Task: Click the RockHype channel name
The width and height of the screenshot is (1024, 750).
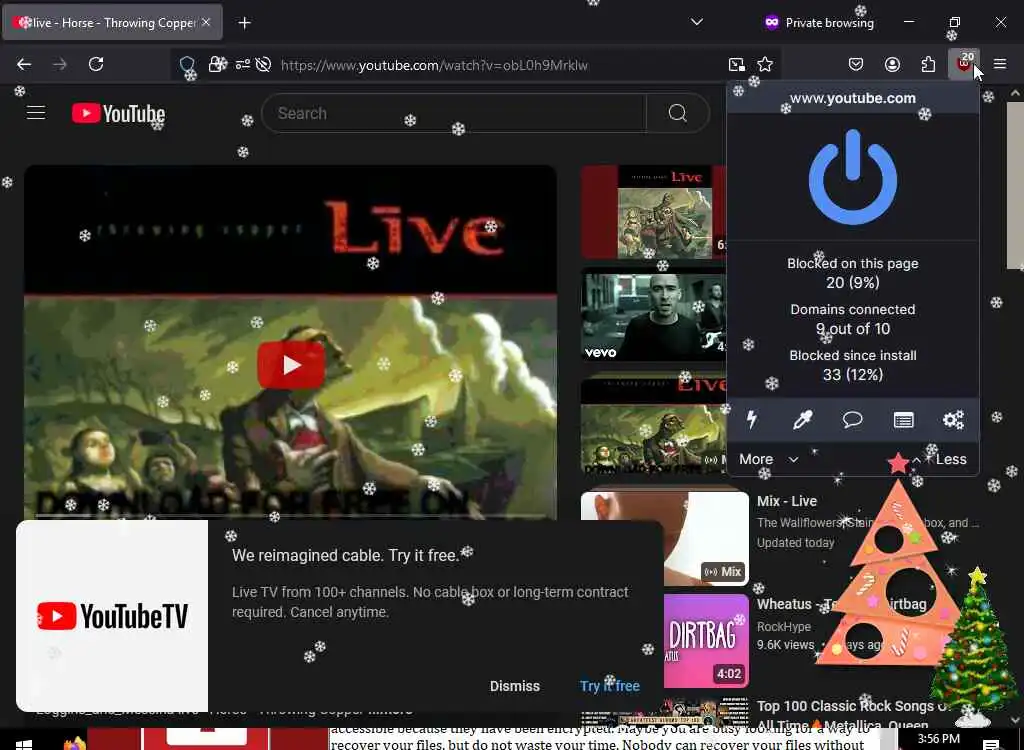Action: 784,627
